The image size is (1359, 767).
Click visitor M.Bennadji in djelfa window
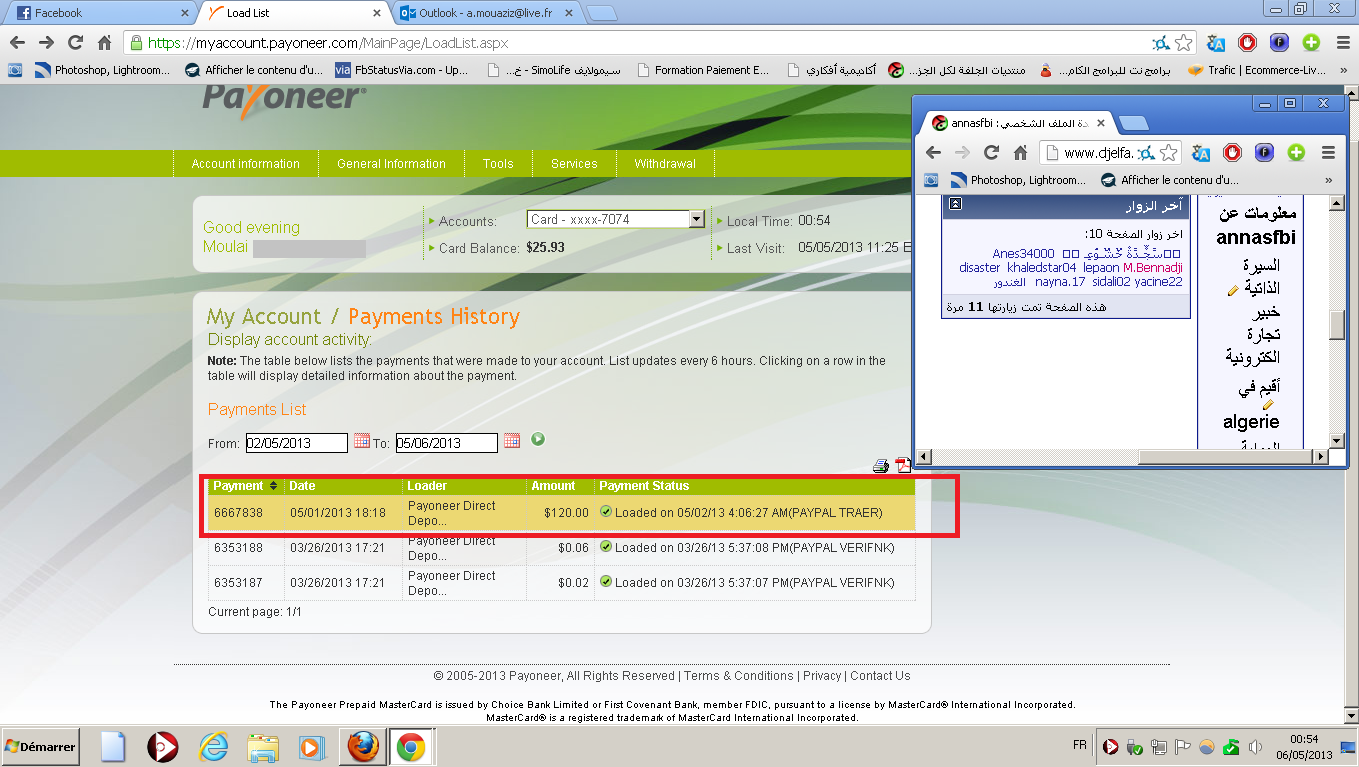coord(1153,267)
